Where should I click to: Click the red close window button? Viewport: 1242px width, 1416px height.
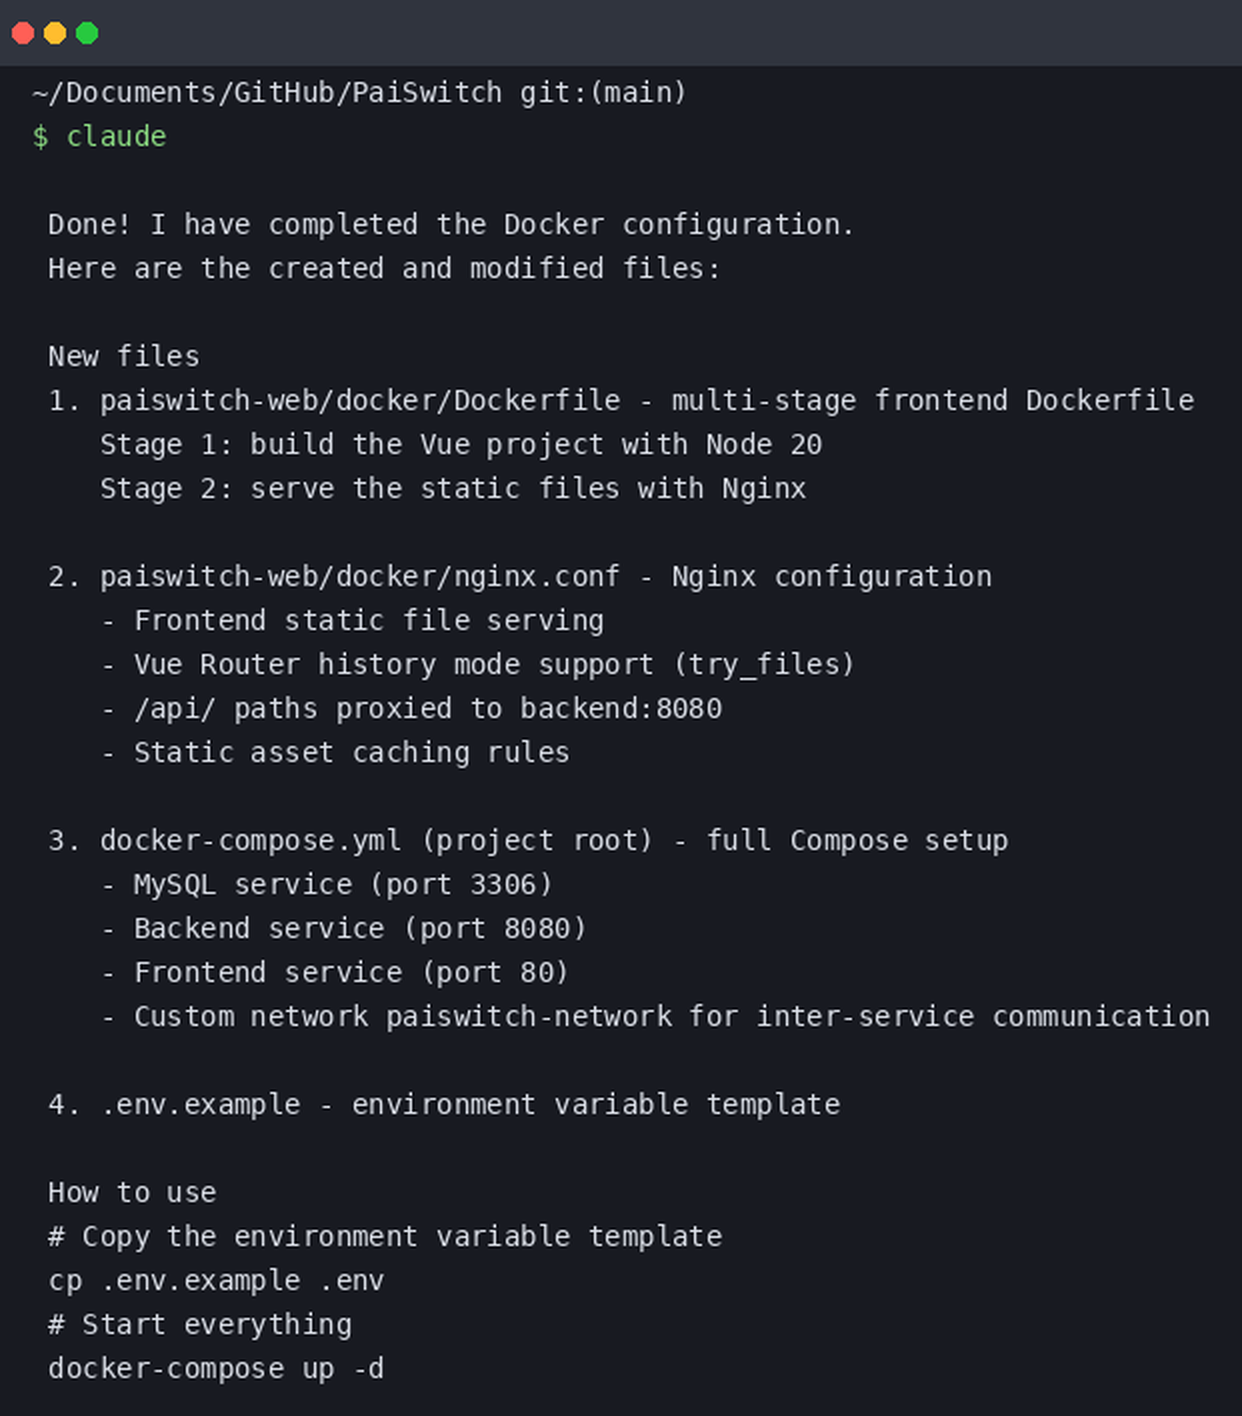23,33
